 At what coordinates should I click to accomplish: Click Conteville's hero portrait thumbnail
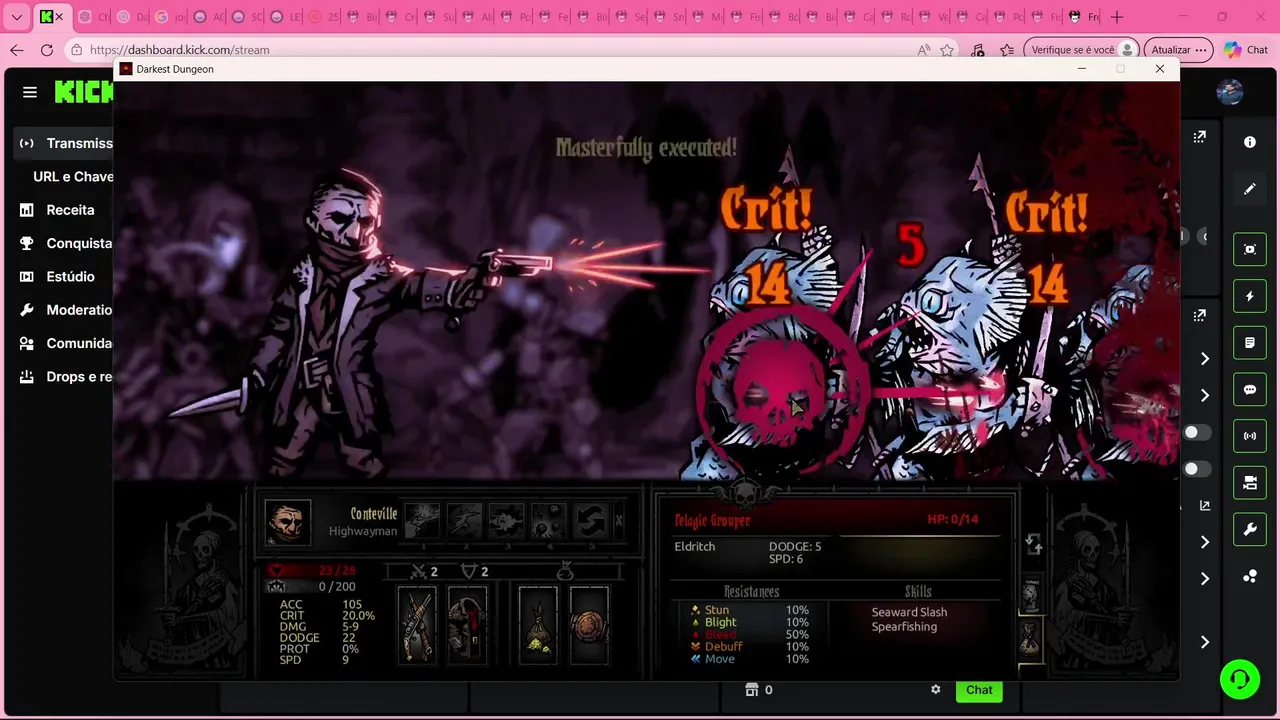click(x=287, y=522)
